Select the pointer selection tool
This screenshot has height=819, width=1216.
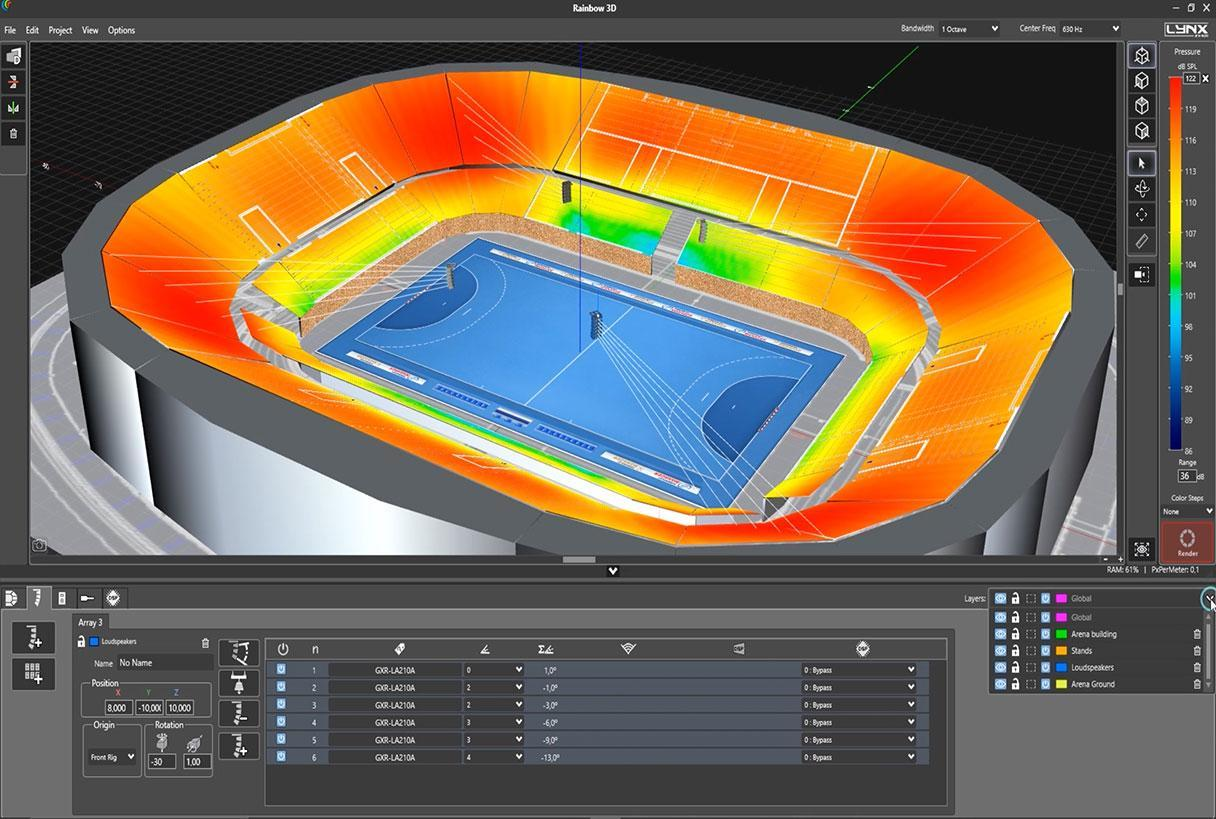pyautogui.click(x=1142, y=162)
